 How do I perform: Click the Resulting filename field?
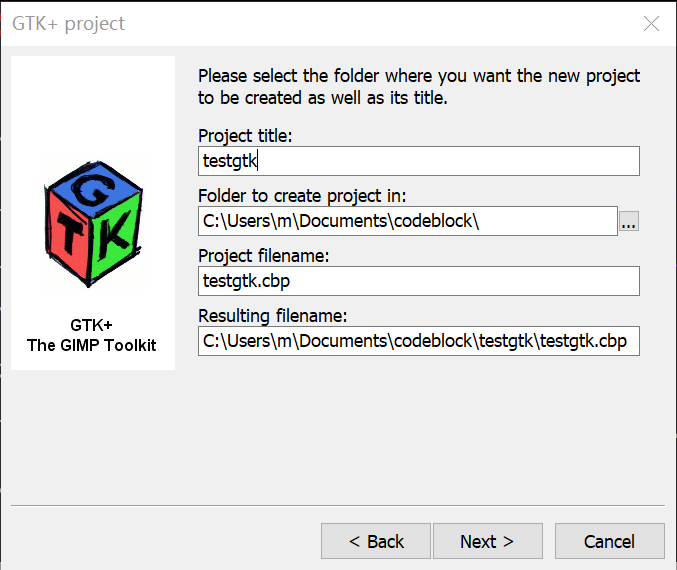pyautogui.click(x=418, y=341)
